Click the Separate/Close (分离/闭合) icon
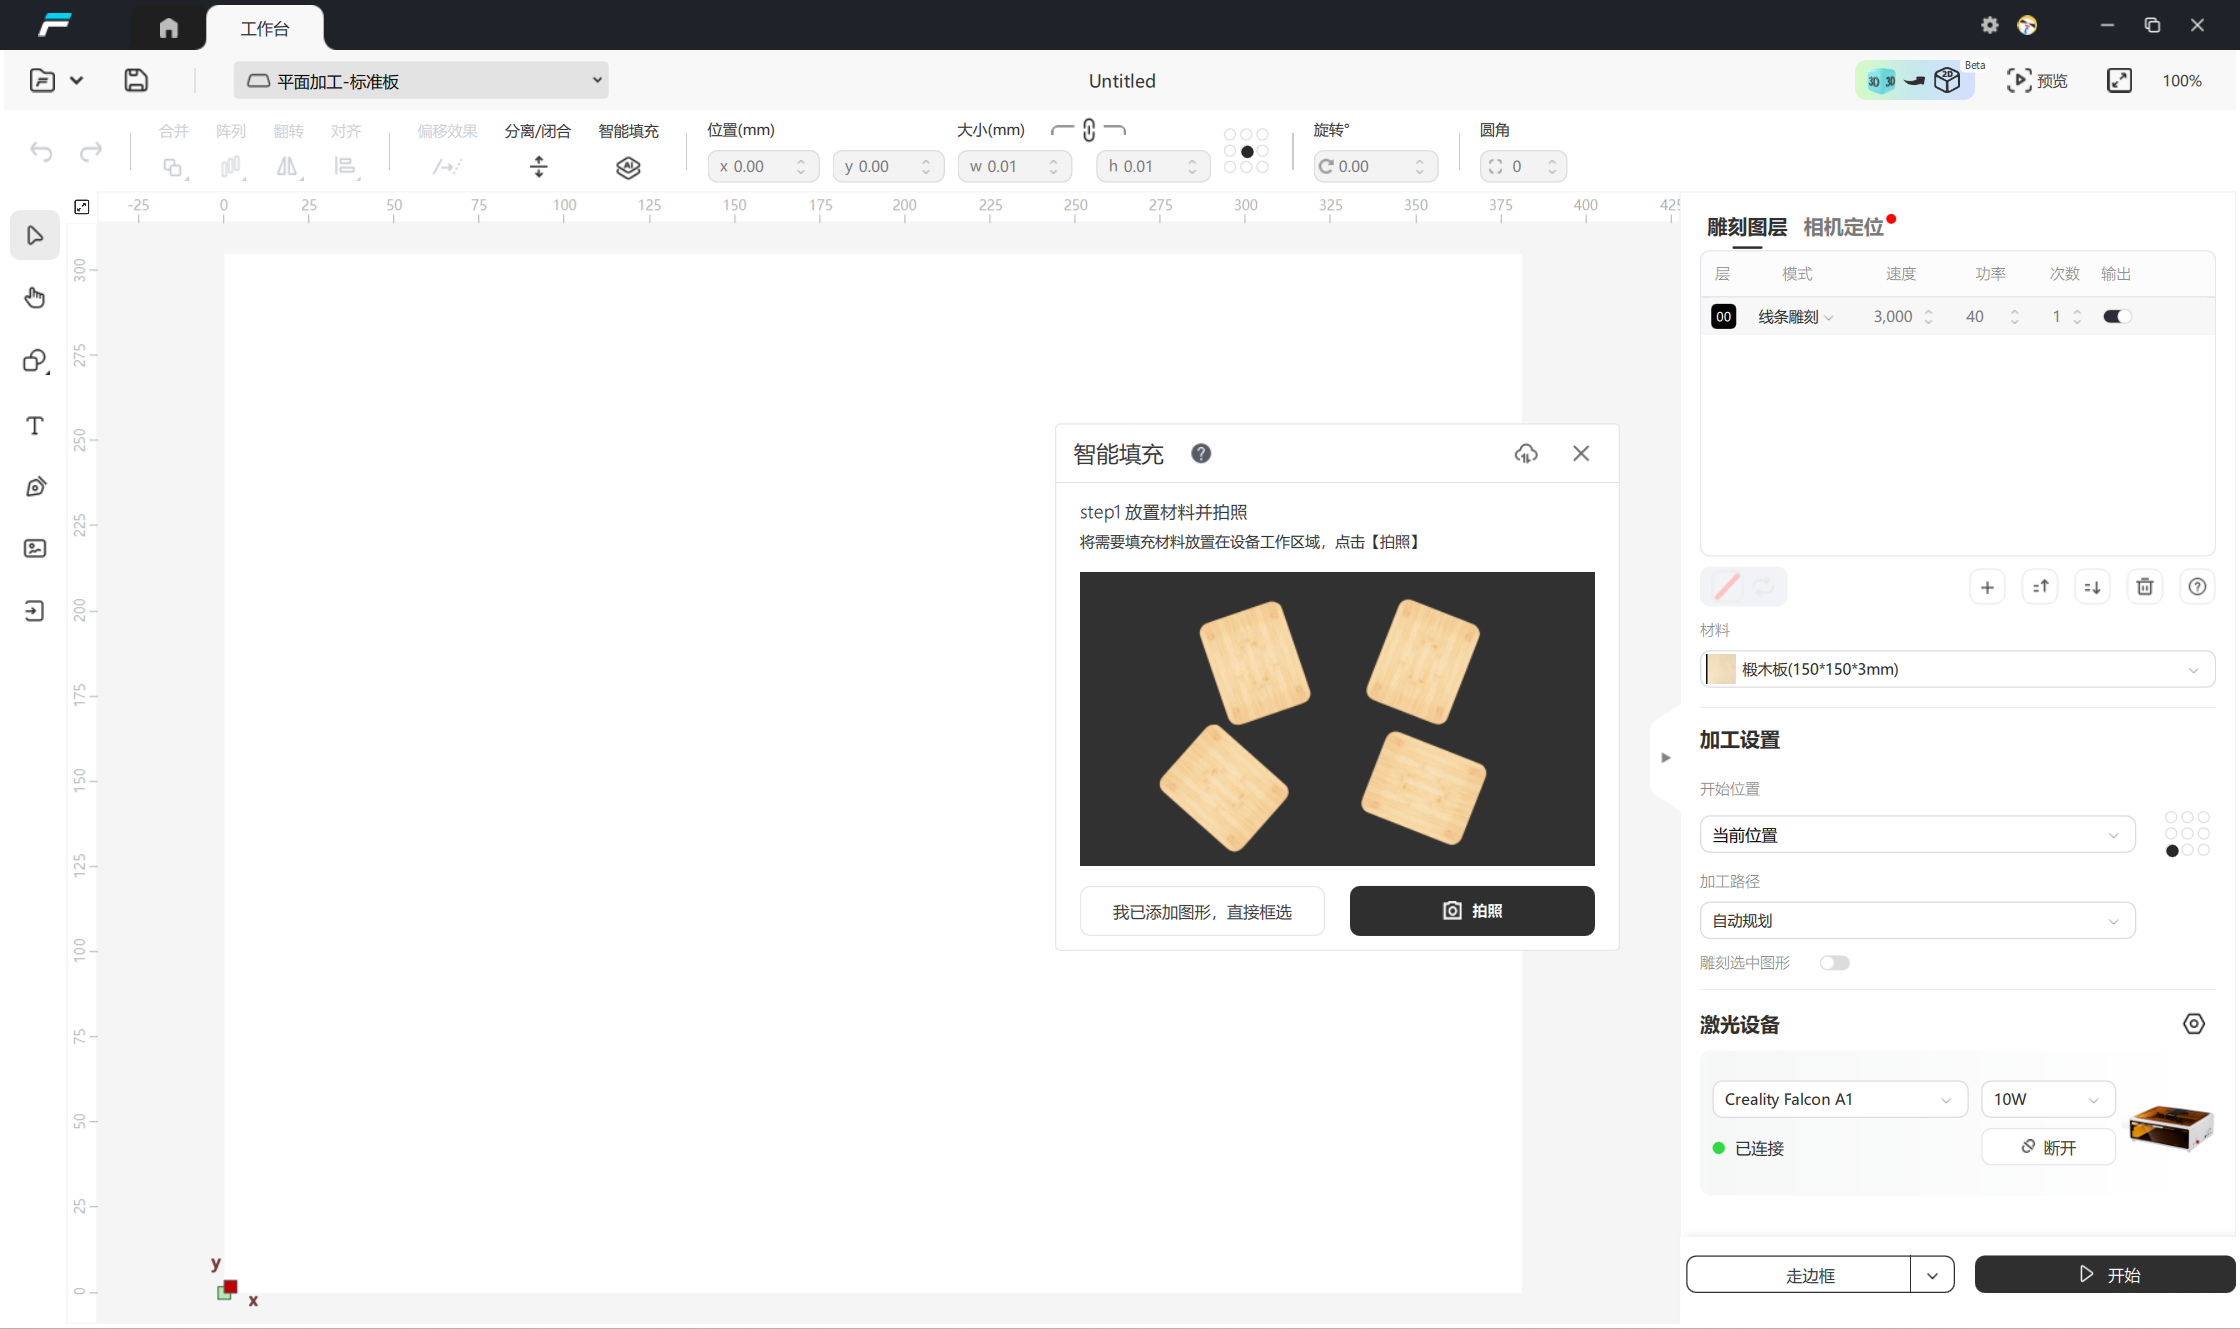This screenshot has height=1329, width=2240. pos(538,167)
